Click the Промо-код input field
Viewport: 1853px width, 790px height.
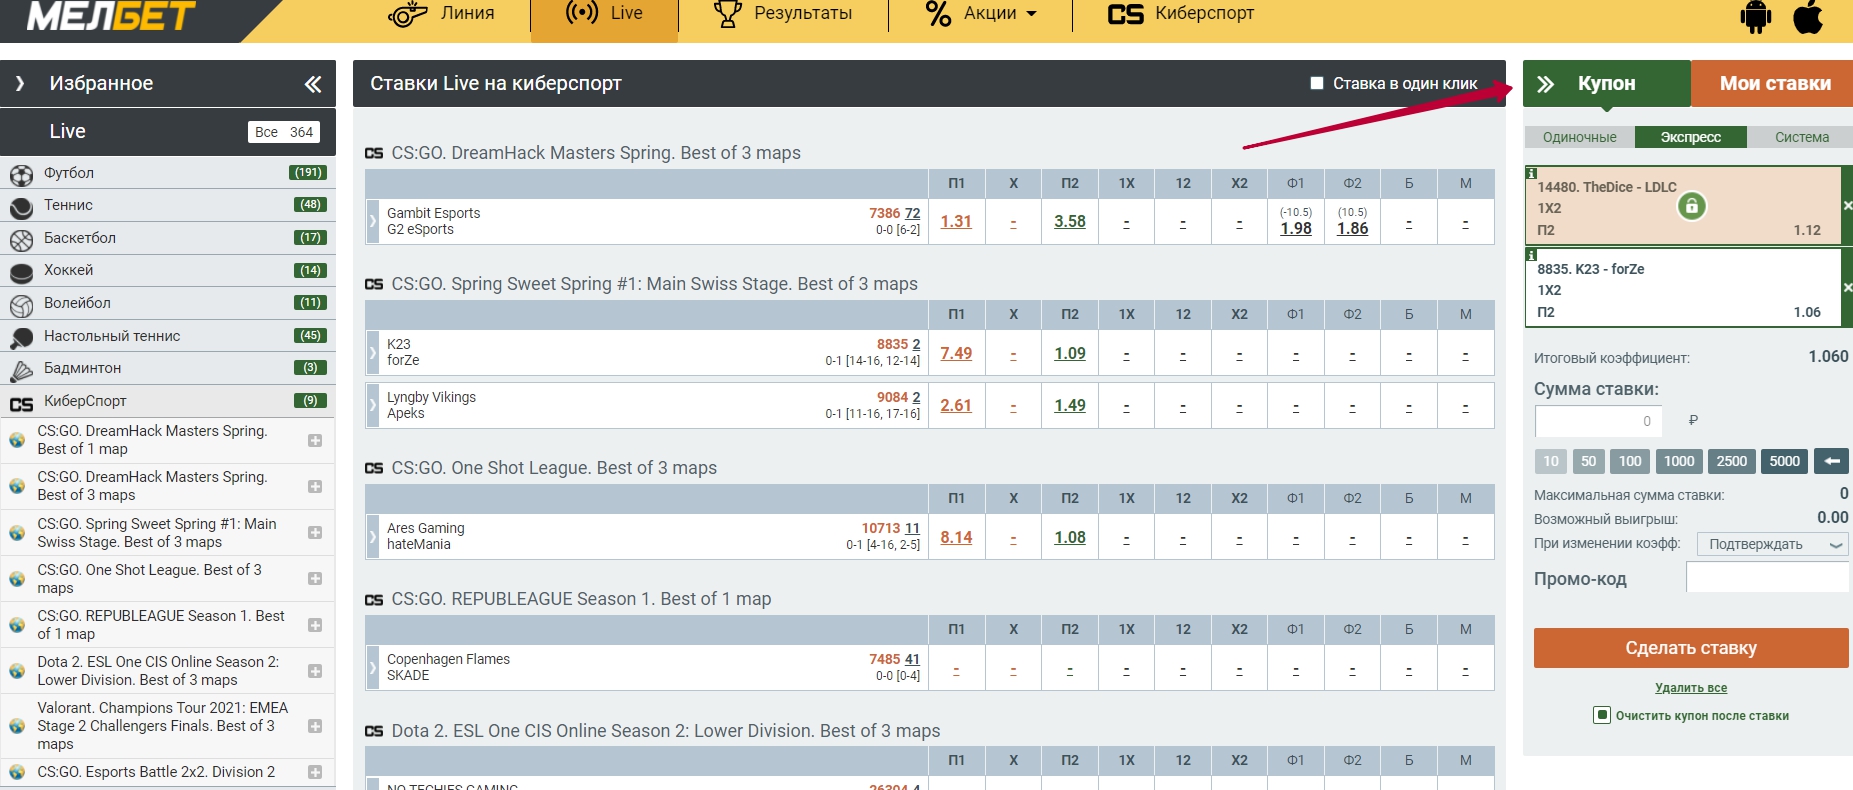tap(1767, 577)
